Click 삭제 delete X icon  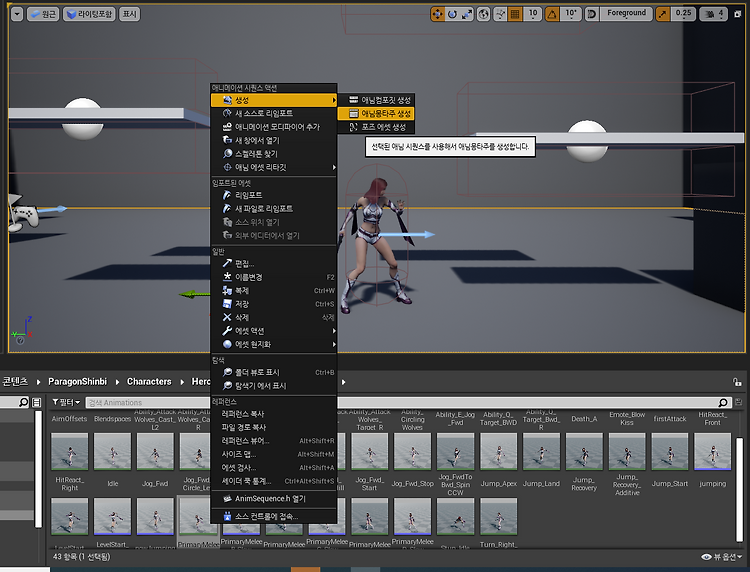click(227, 317)
